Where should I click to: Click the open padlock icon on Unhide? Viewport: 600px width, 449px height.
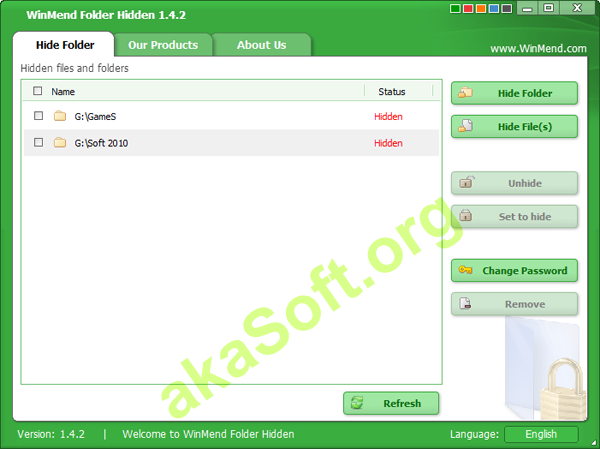pyautogui.click(x=466, y=181)
